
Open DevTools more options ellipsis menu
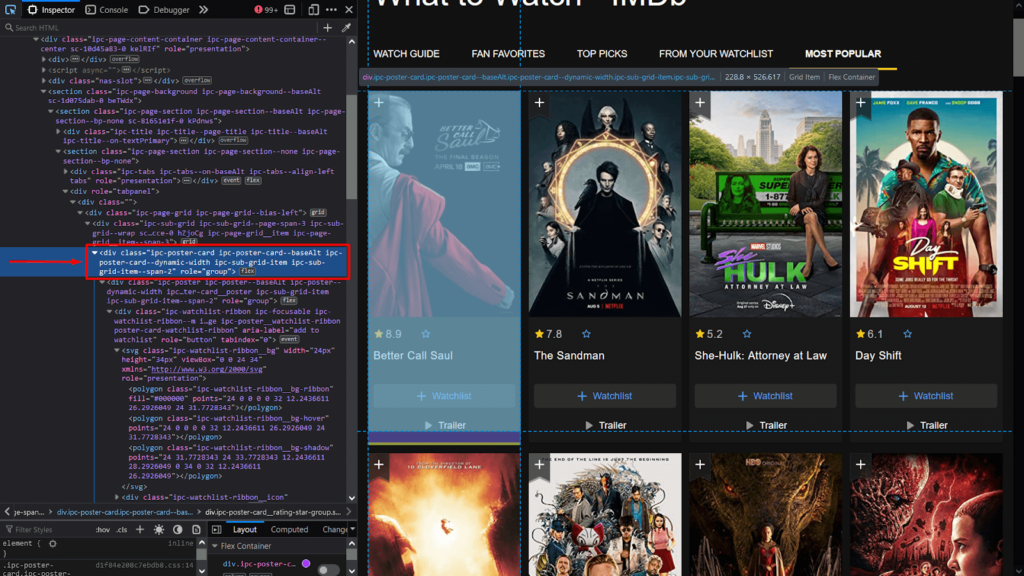coord(331,9)
